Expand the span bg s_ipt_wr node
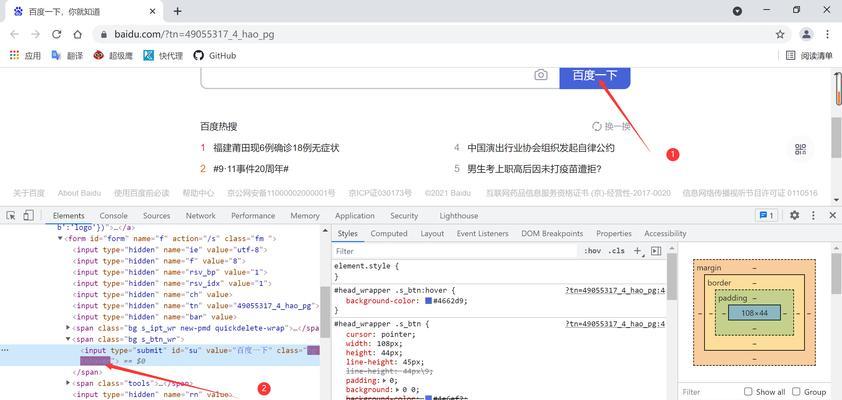 click(x=68, y=327)
